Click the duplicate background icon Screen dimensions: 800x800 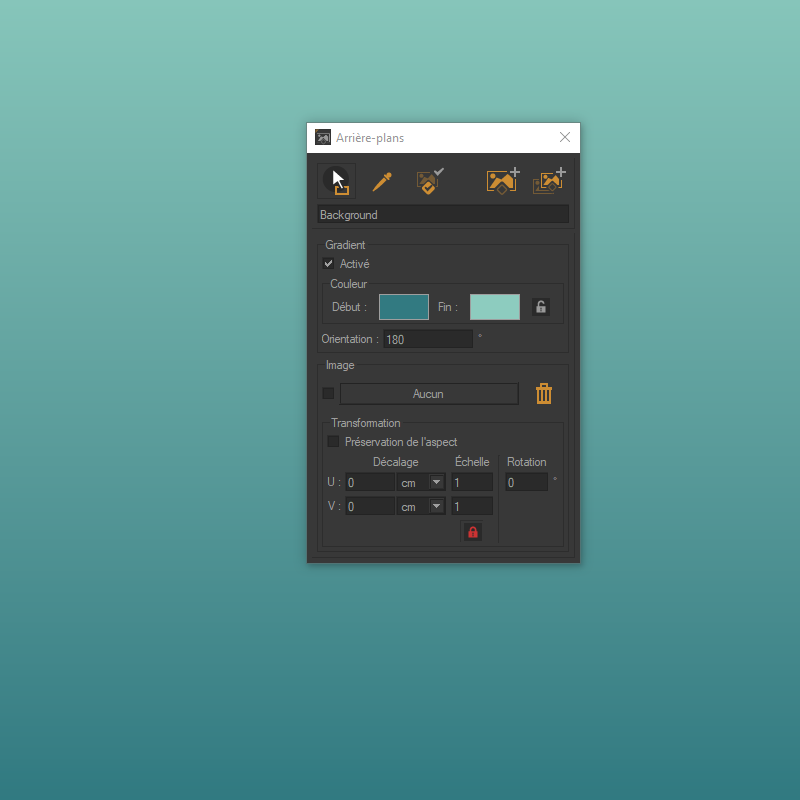(549, 181)
